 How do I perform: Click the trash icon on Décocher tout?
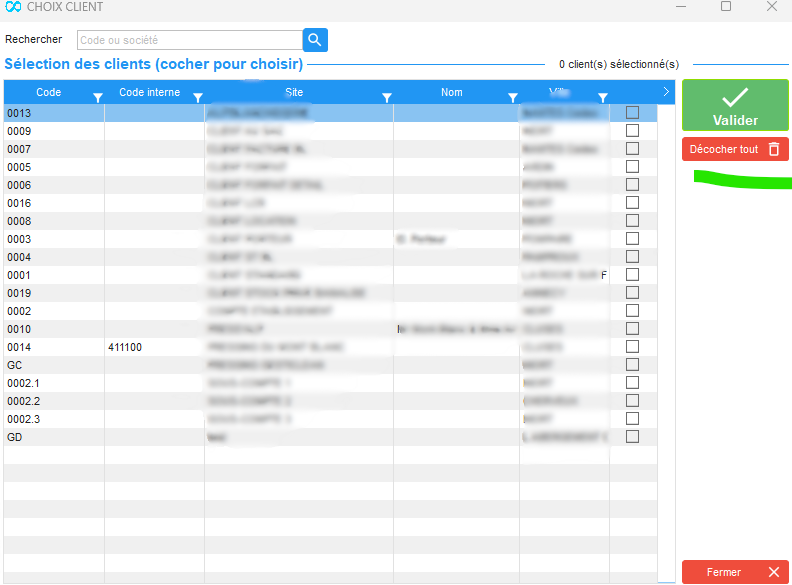773,149
